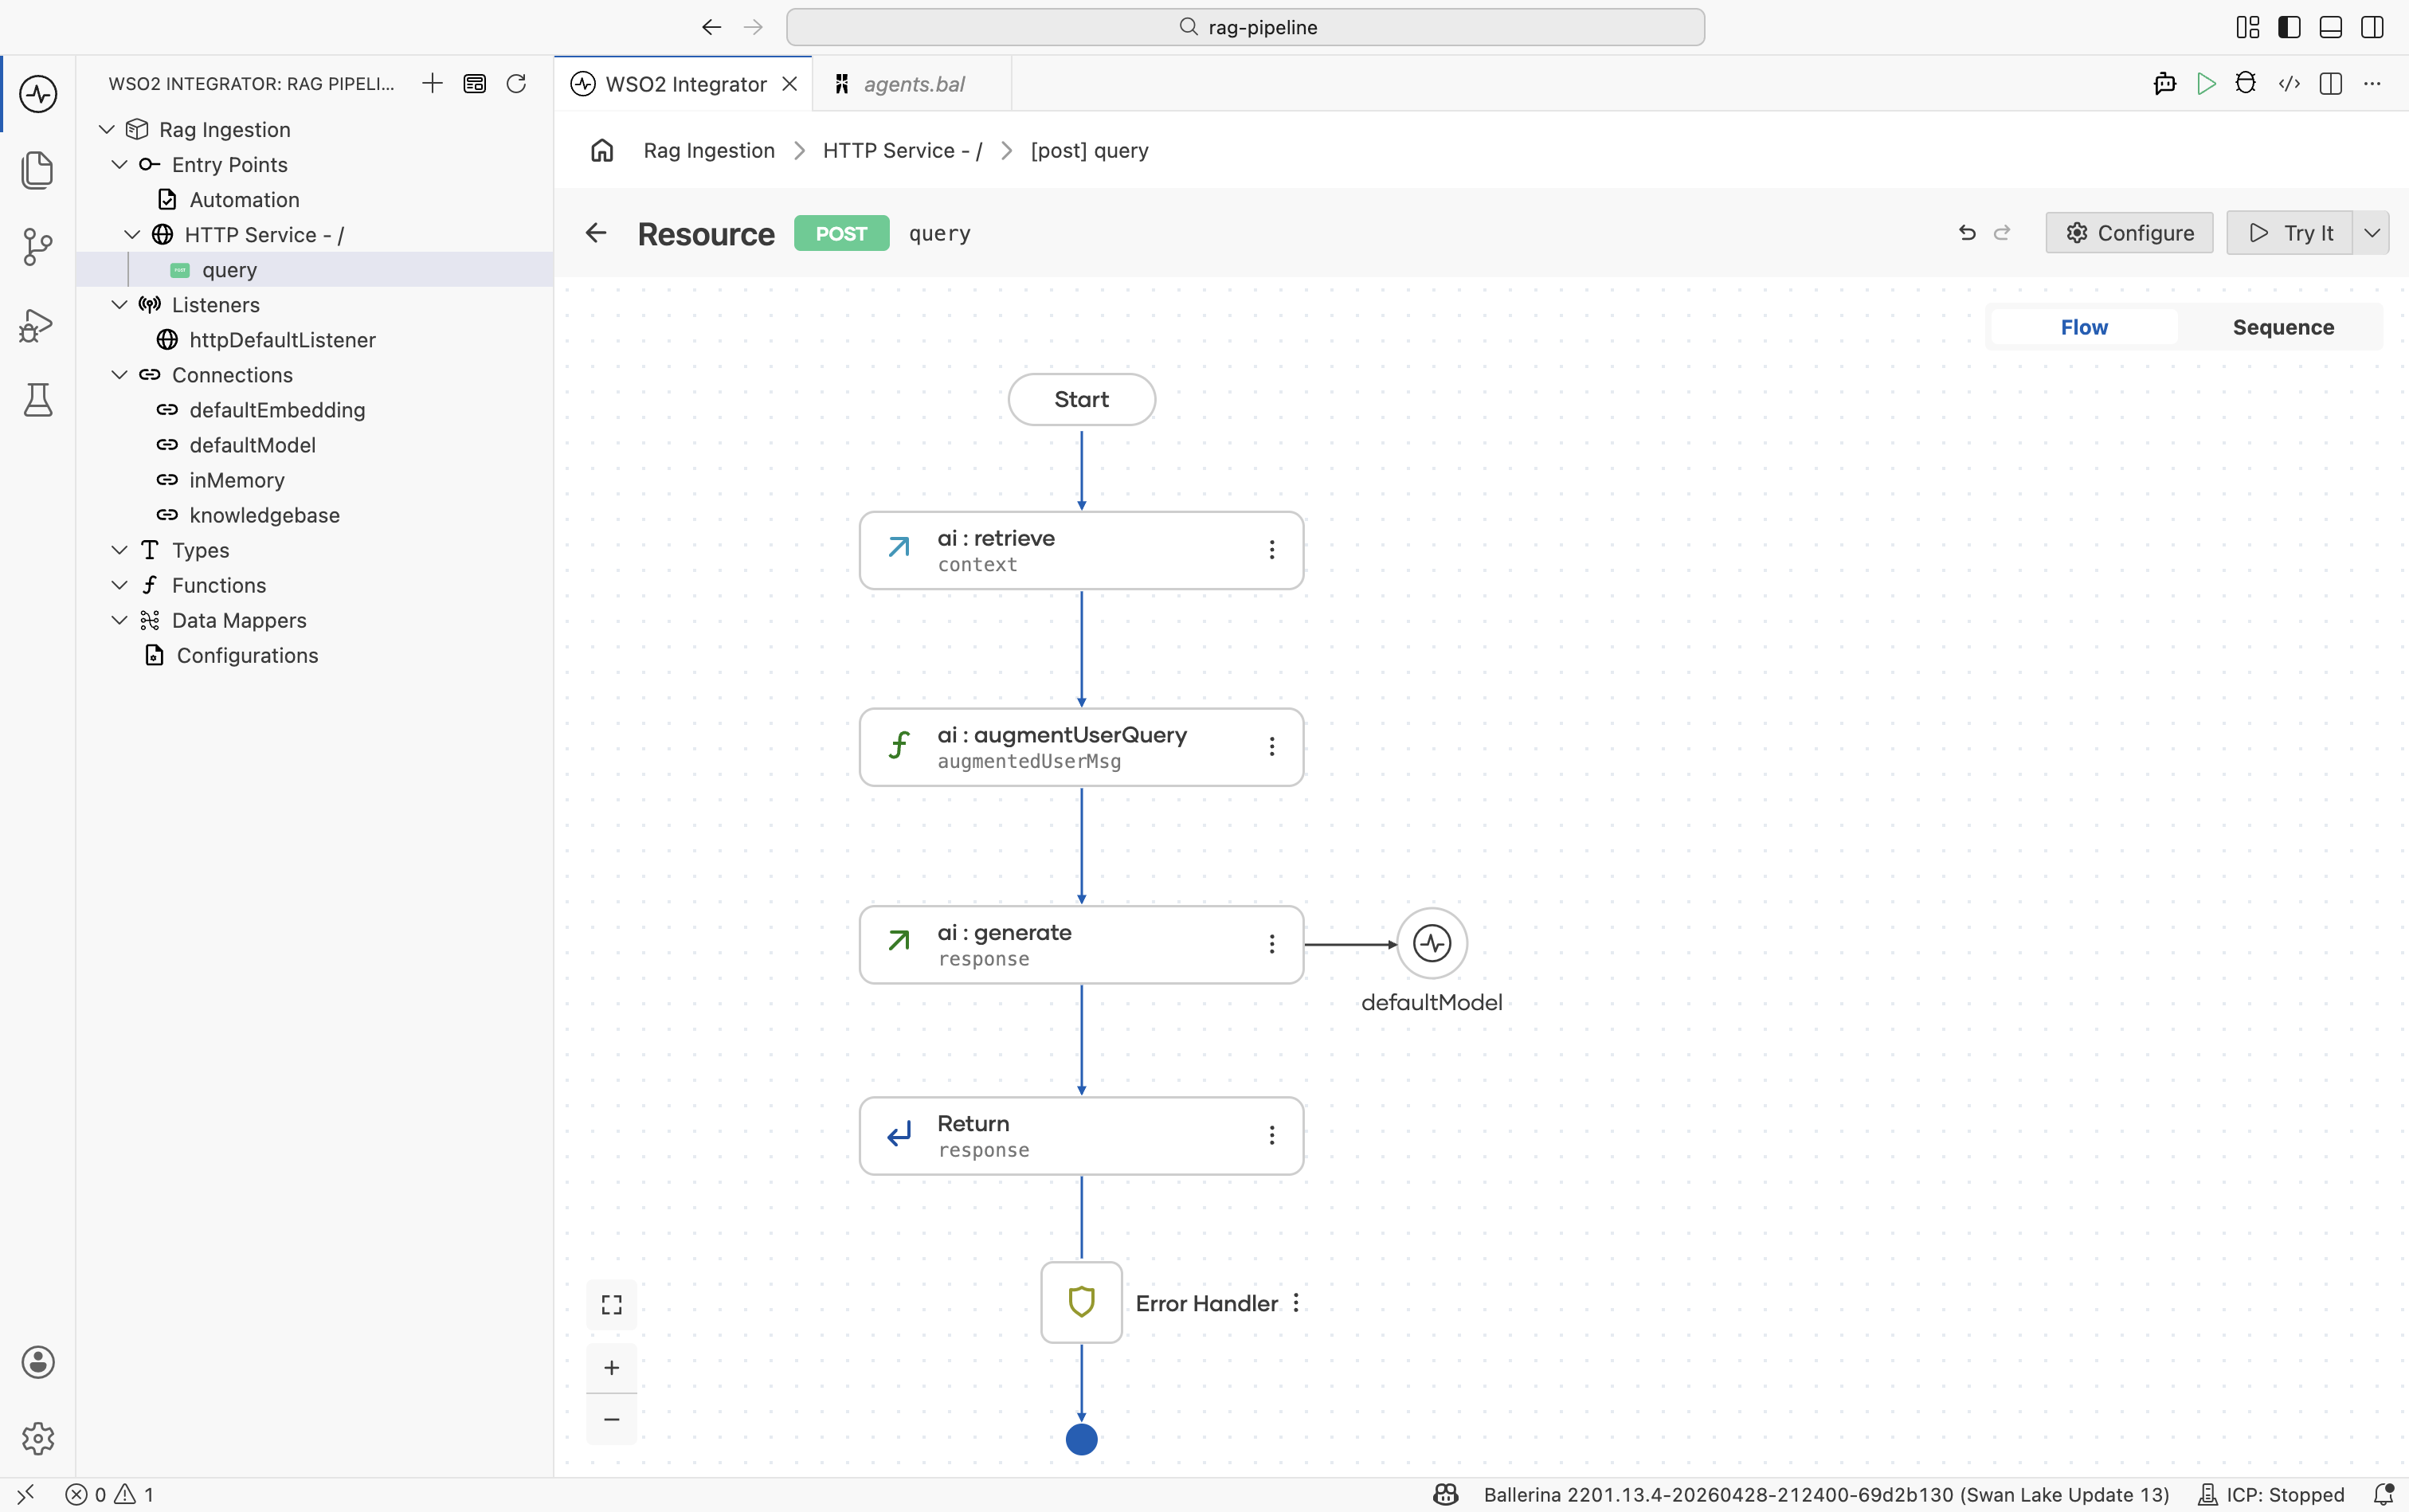Customize layout icon in title bar
The width and height of the screenshot is (2409, 1512).
2248,27
